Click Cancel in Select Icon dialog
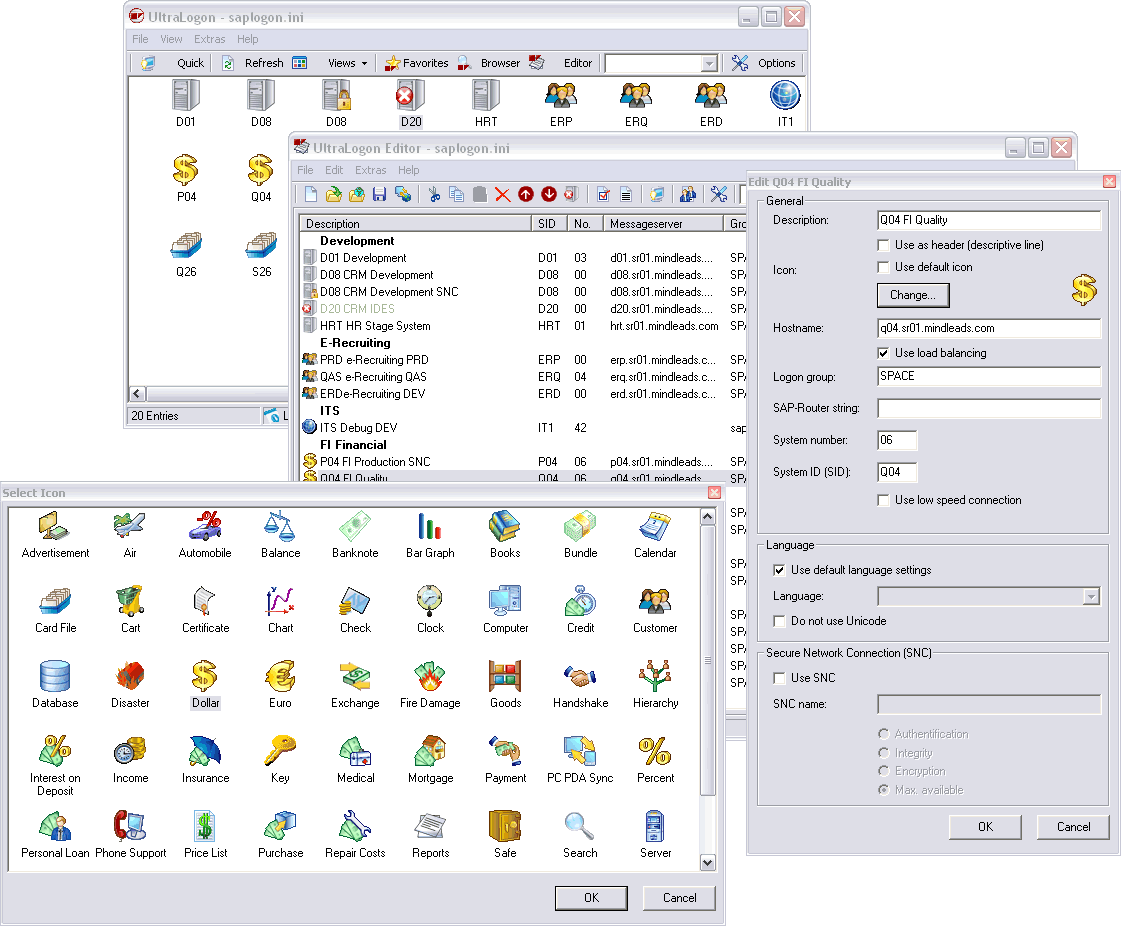Screen dimensions: 1121x927 (679, 898)
